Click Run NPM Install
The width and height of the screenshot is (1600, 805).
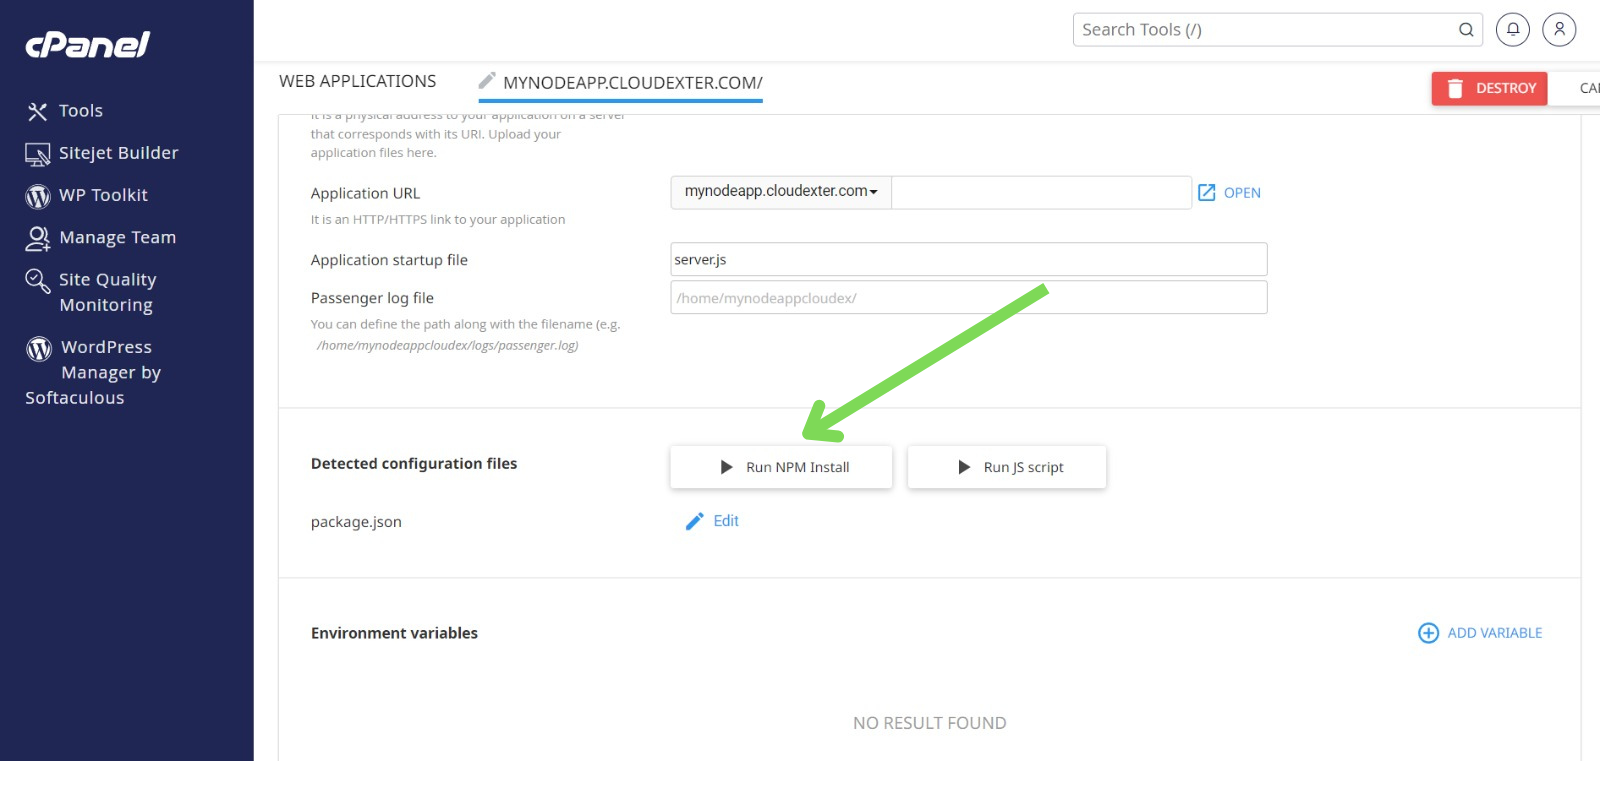point(781,467)
